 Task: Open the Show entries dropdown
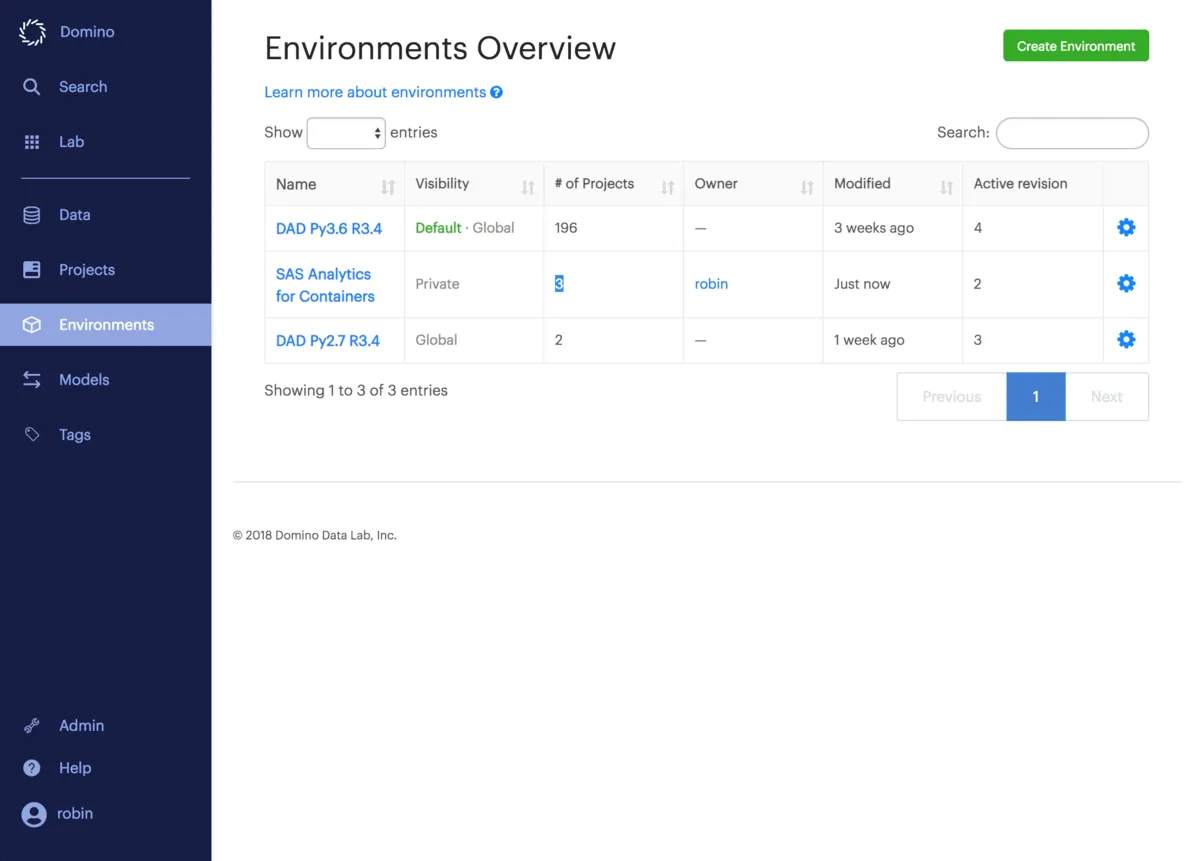[346, 133]
